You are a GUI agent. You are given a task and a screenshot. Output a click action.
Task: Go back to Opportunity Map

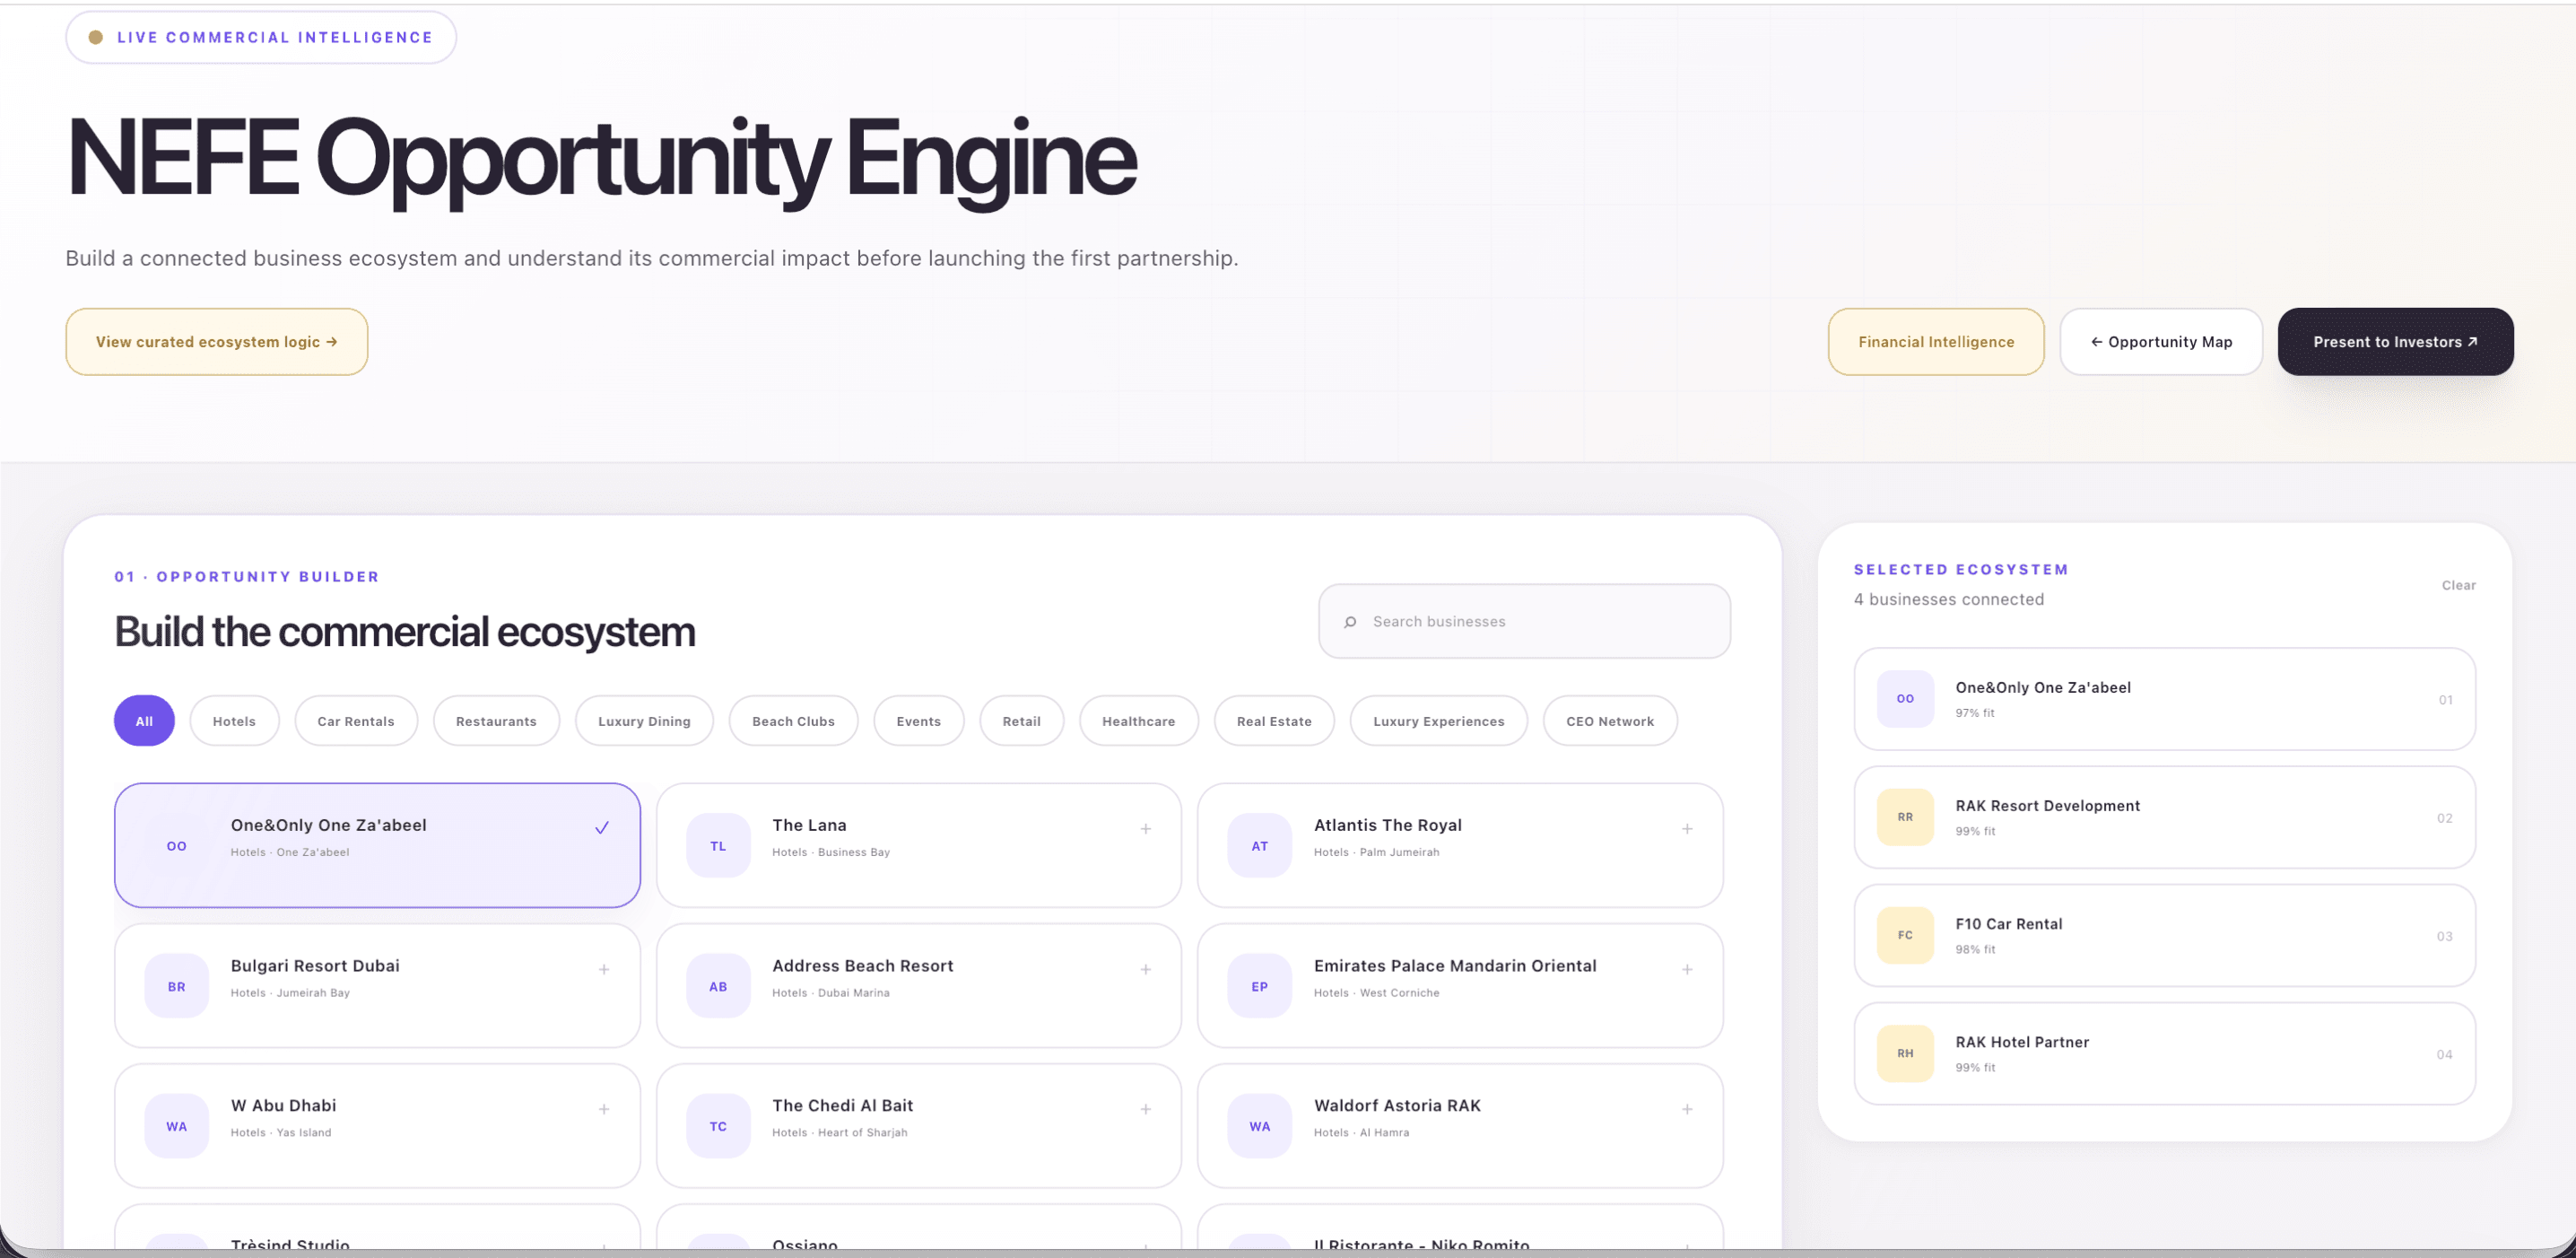(x=2161, y=342)
